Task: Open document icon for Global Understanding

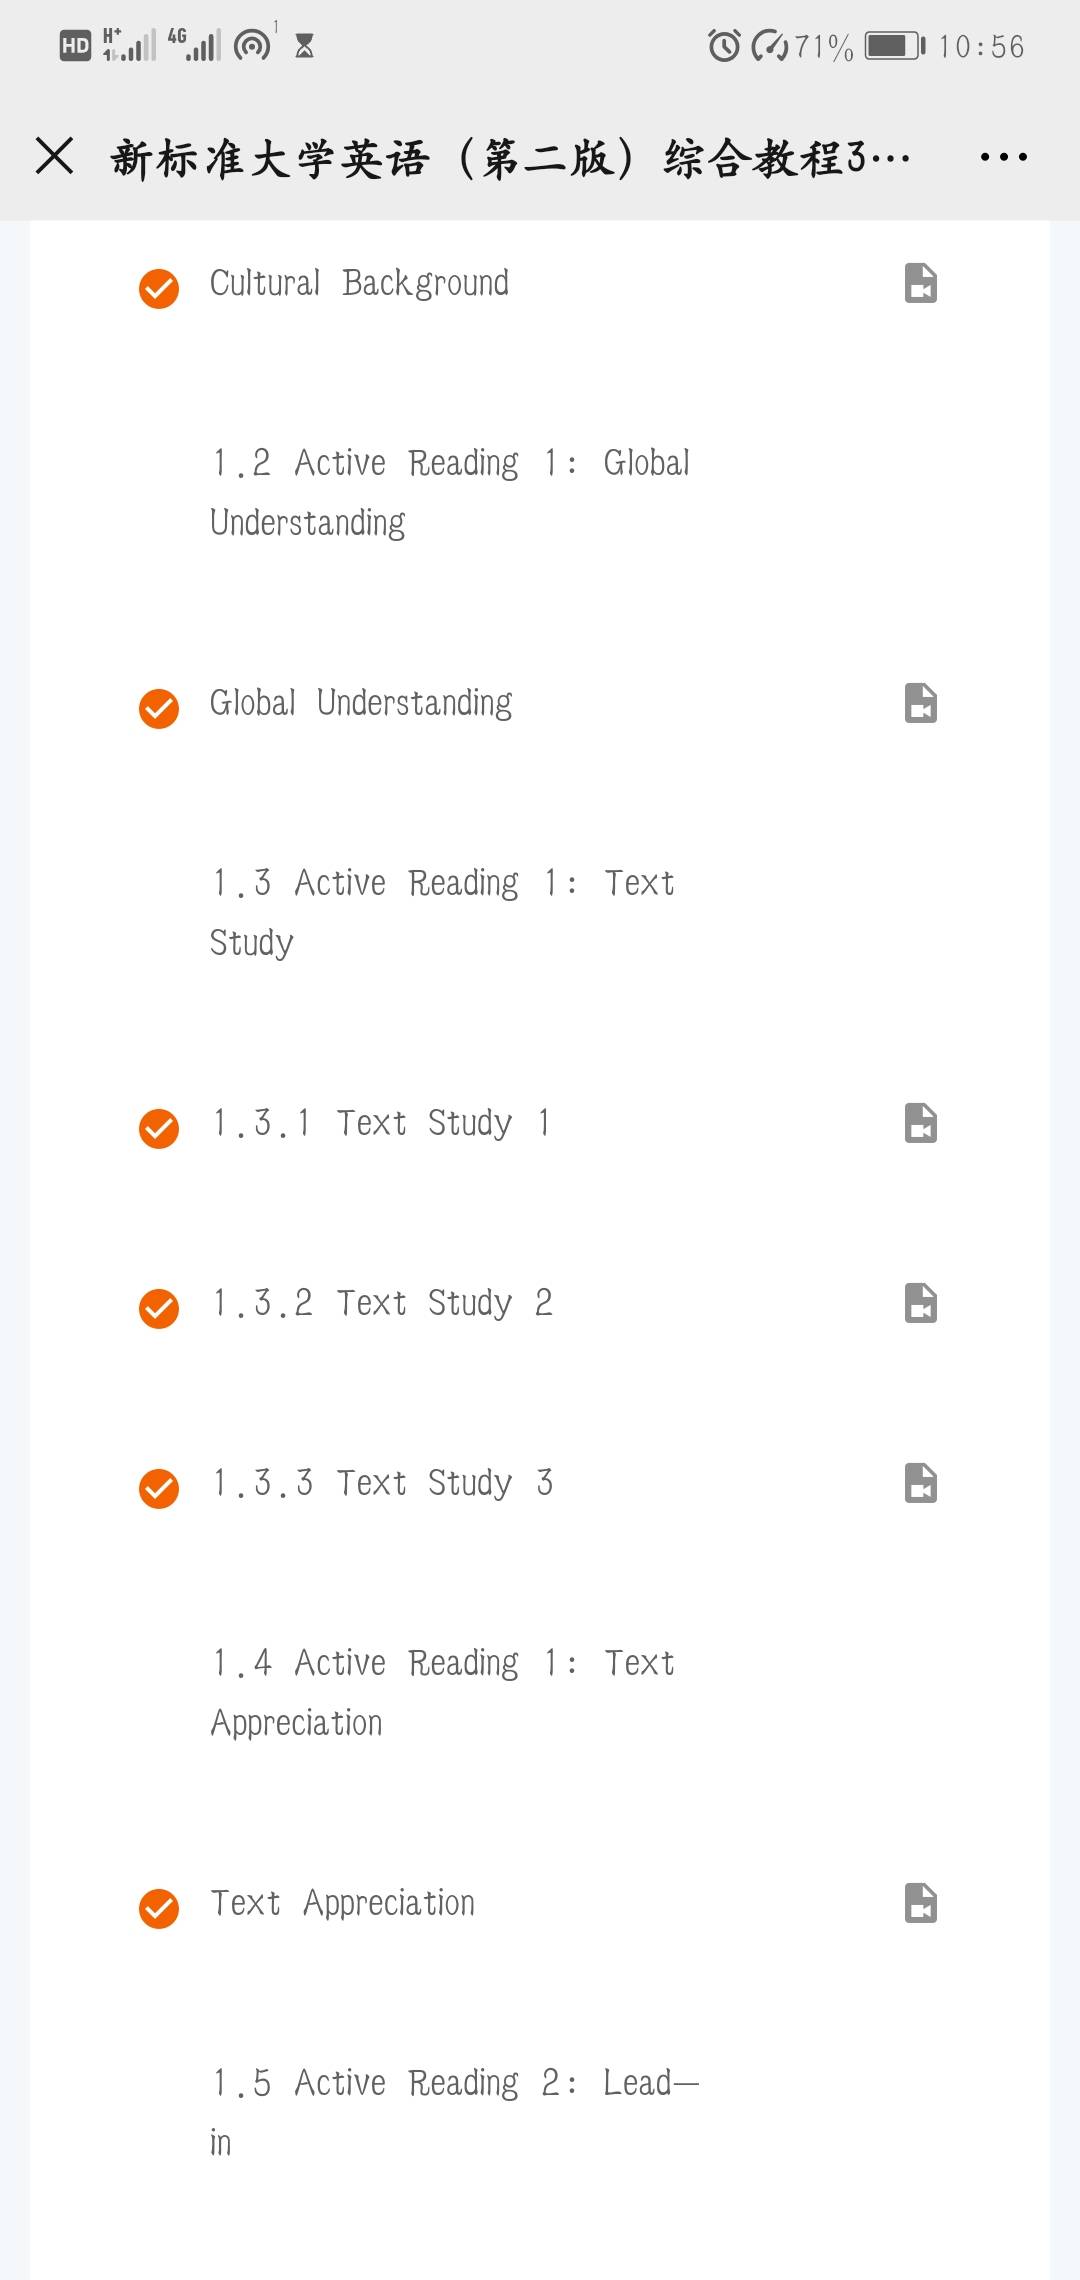Action: pyautogui.click(x=920, y=703)
